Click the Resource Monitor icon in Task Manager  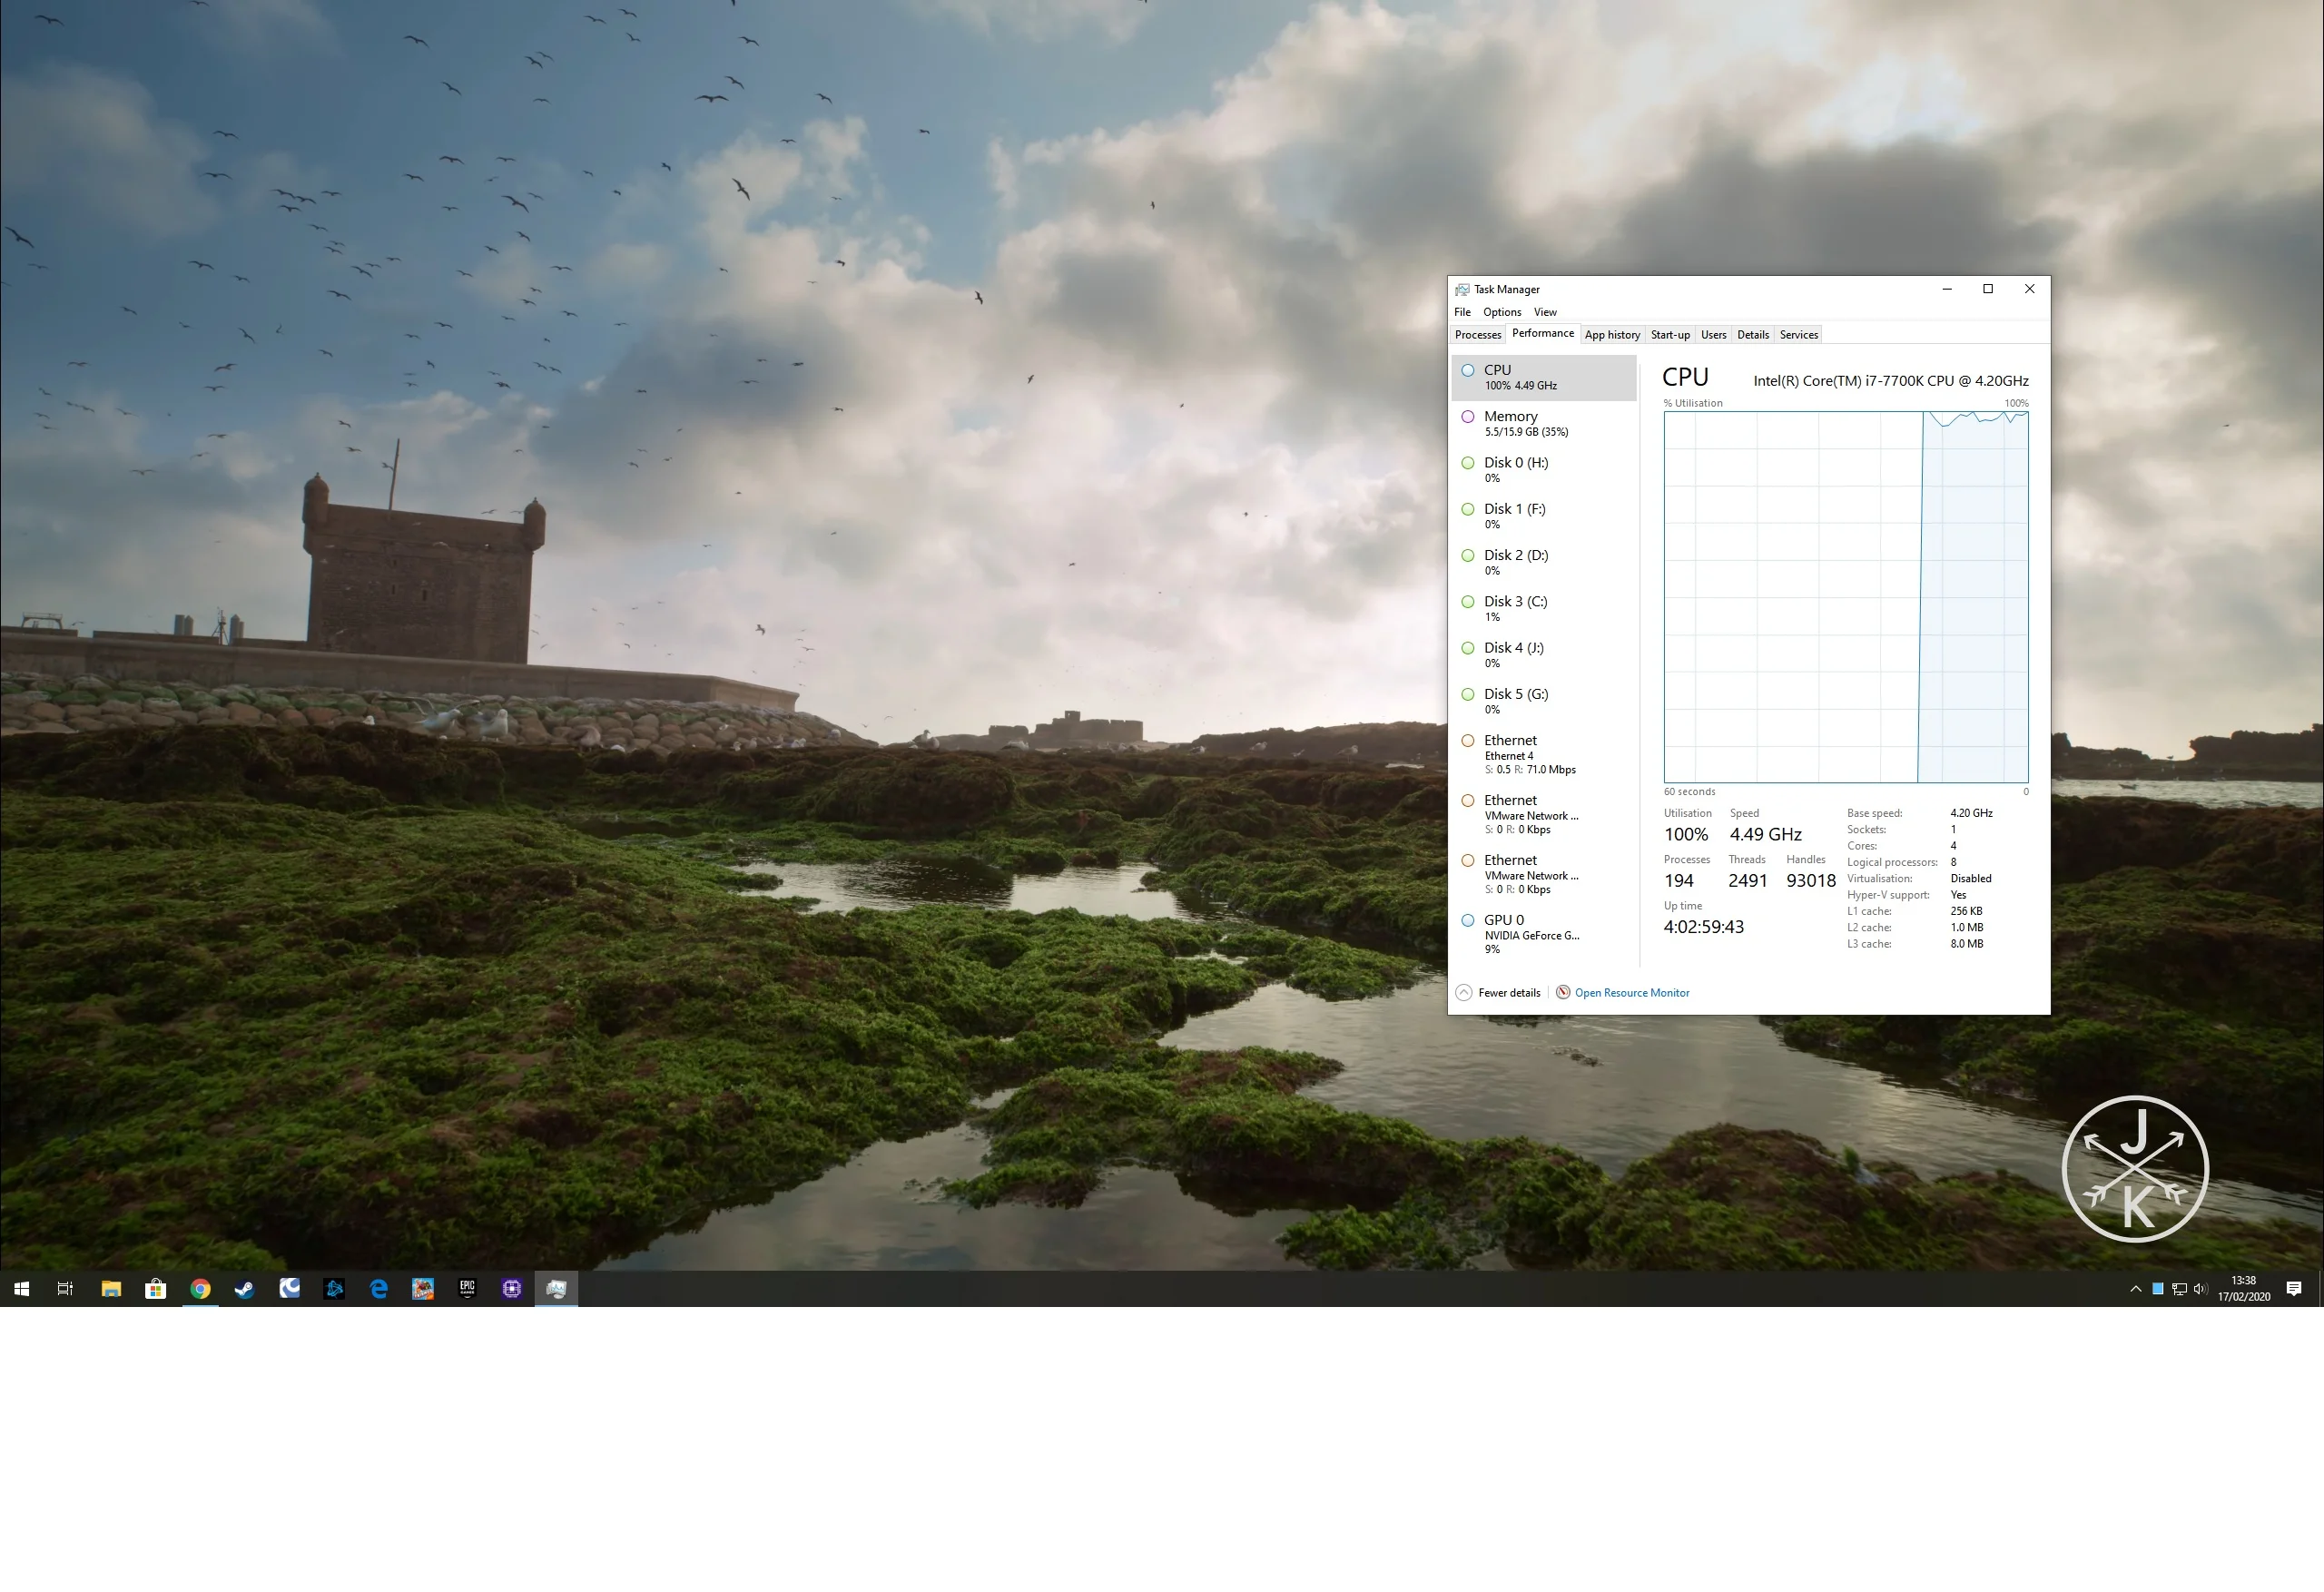[x=1563, y=992]
